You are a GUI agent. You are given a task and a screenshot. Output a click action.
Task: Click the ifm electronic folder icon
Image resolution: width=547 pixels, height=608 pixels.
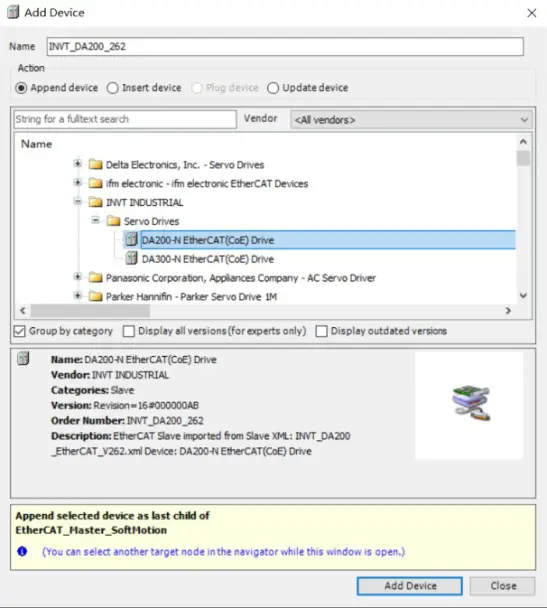[x=95, y=183]
